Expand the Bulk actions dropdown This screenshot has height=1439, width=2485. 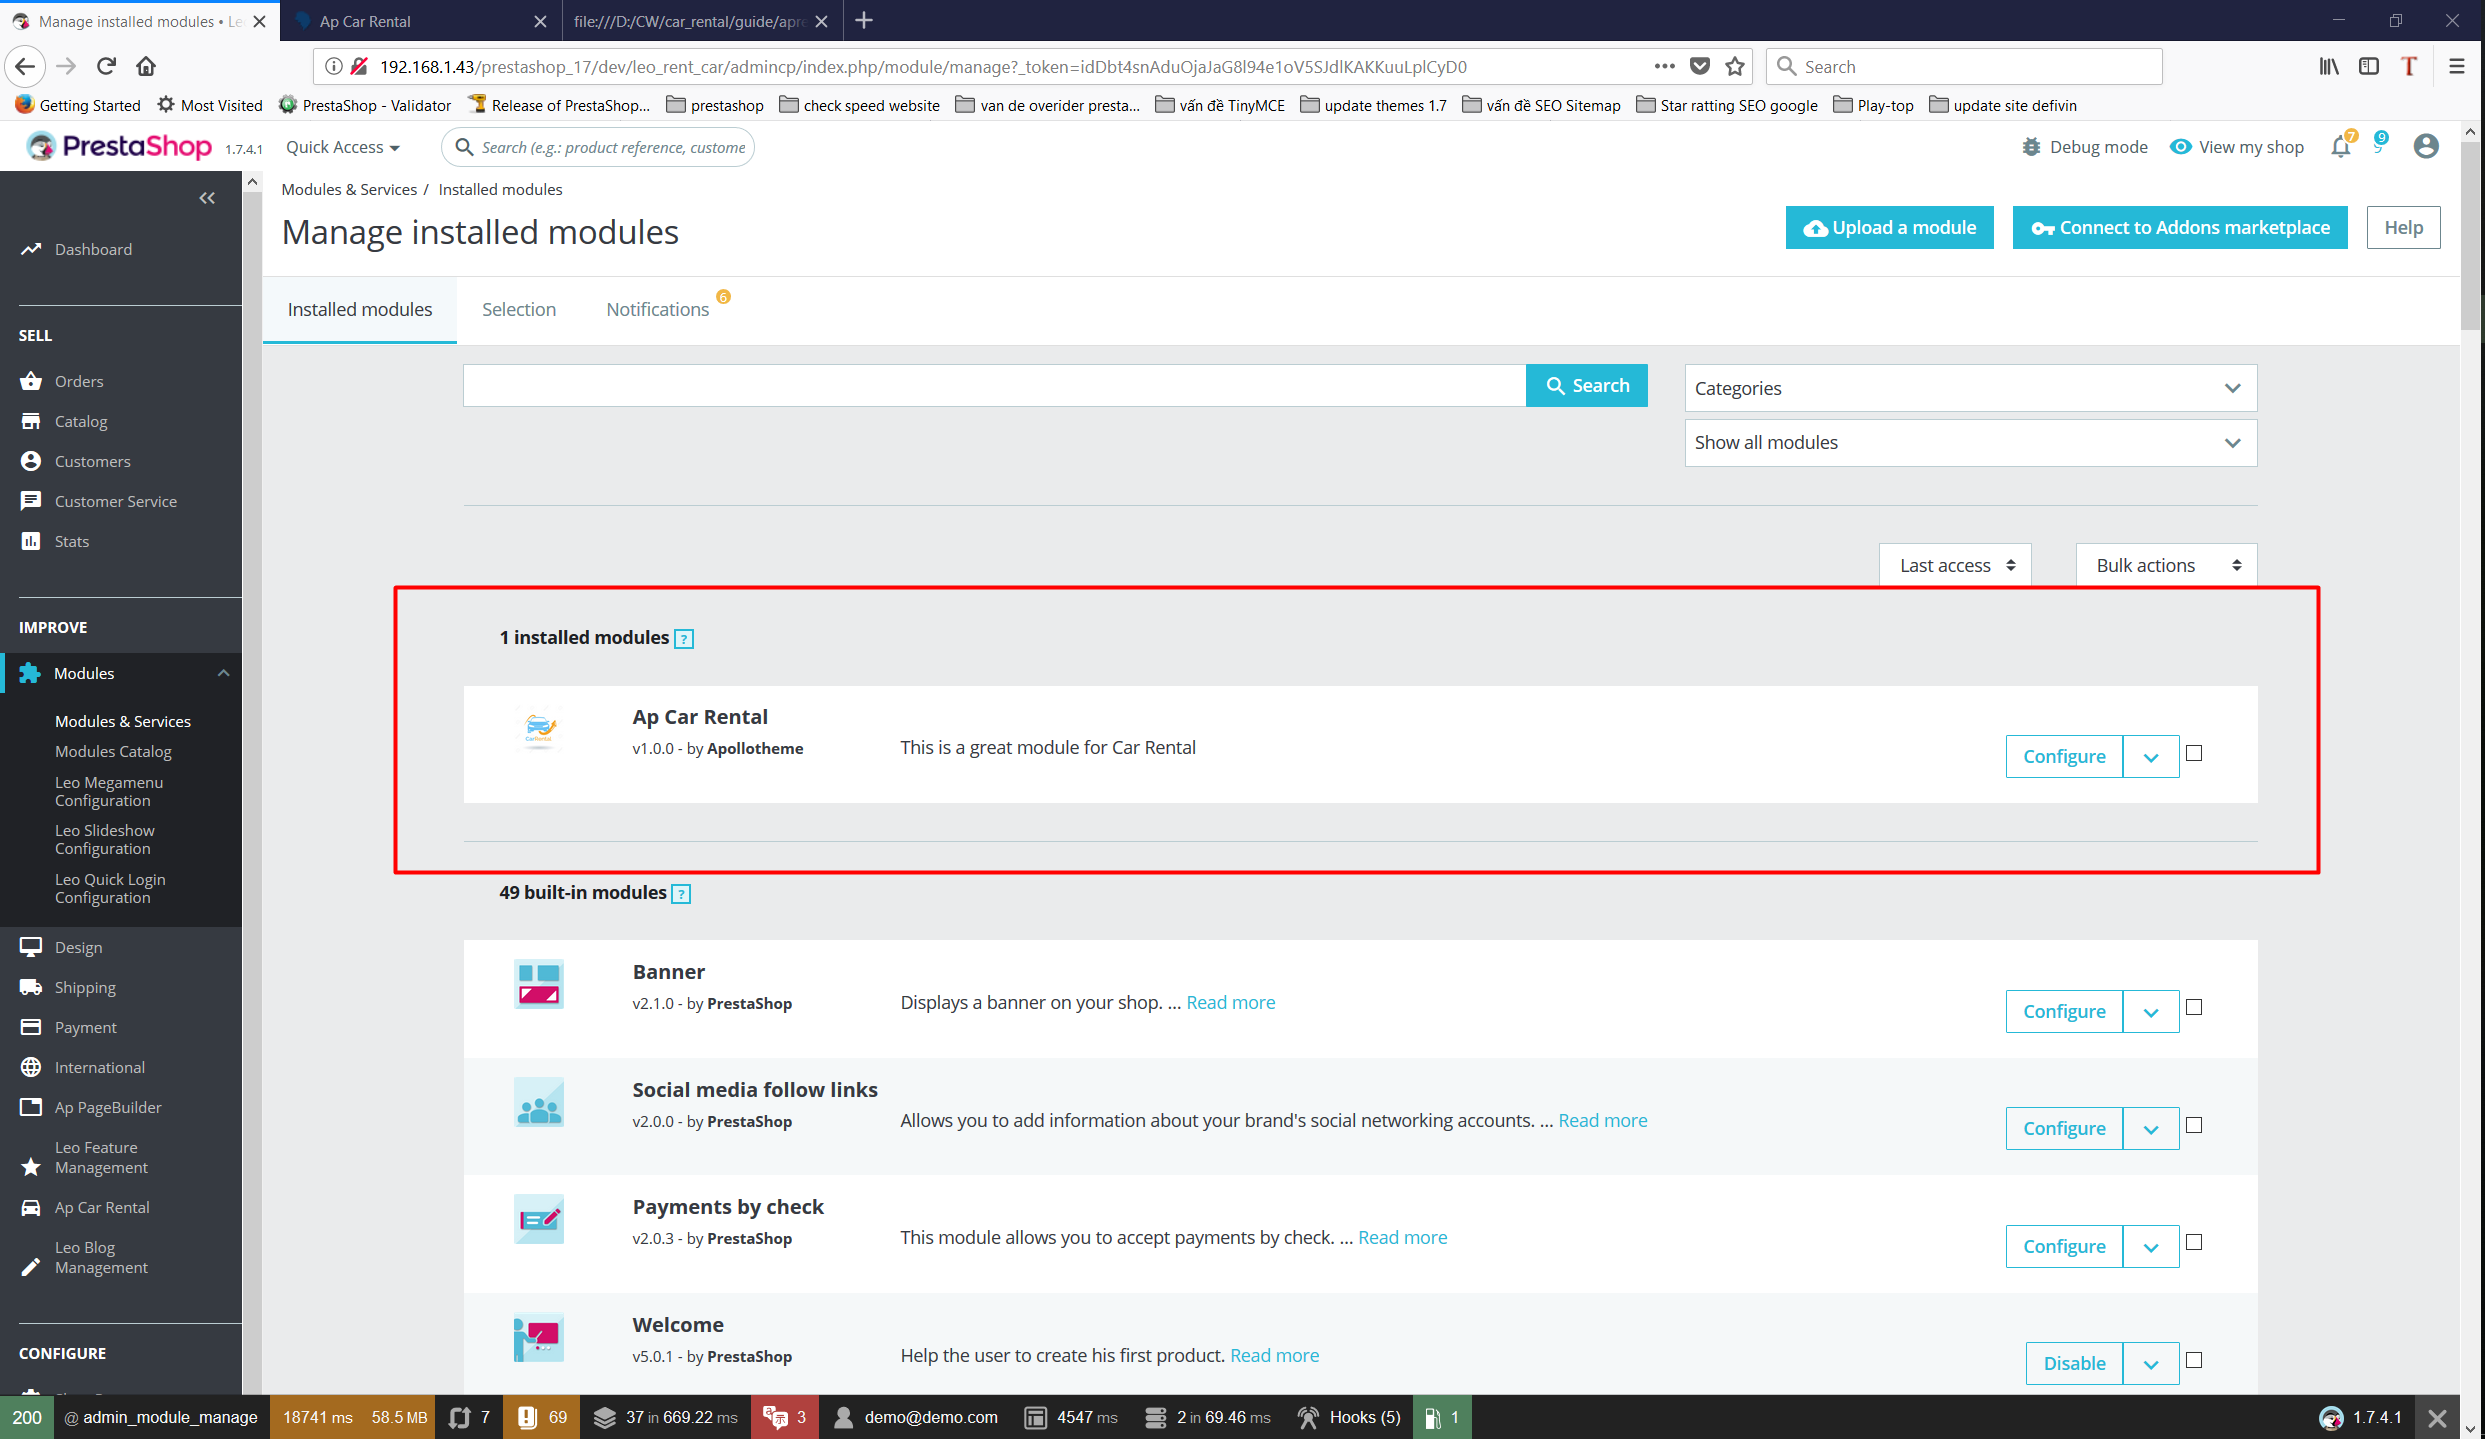(x=2166, y=565)
